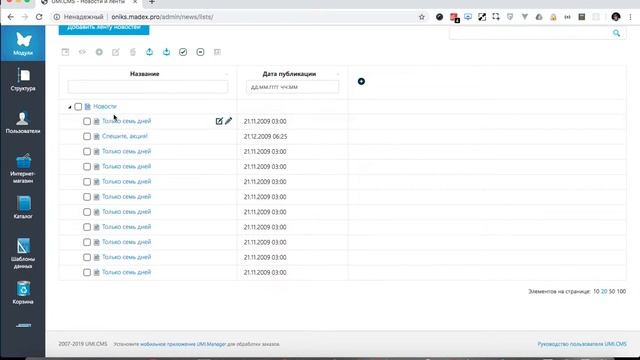The width and height of the screenshot is (640, 360).
Task: Open the Chrome profile avatar
Action: (616, 17)
